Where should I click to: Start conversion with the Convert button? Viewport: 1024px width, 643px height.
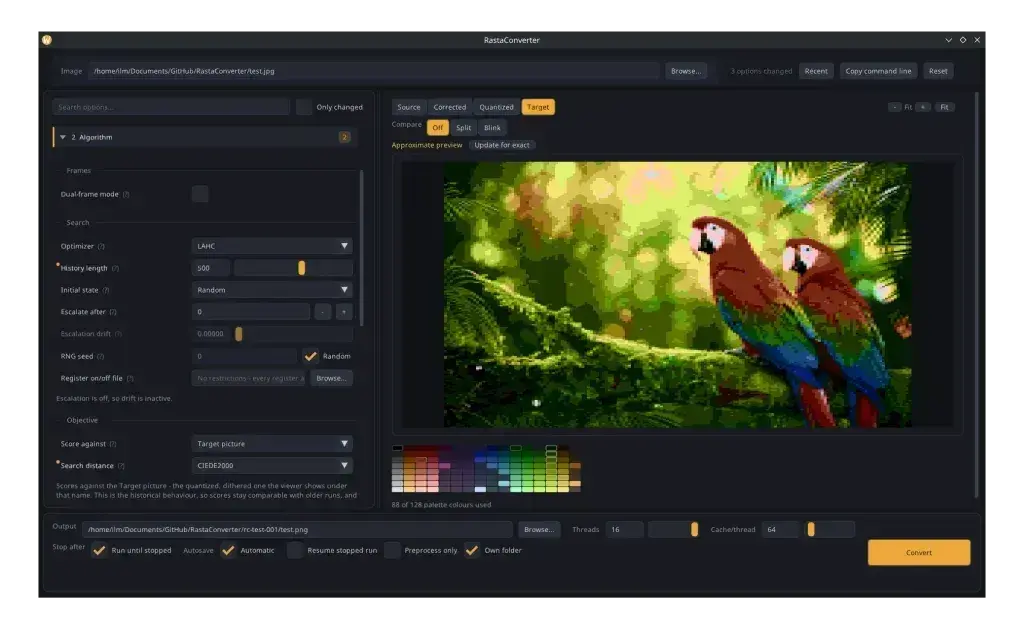(919, 552)
